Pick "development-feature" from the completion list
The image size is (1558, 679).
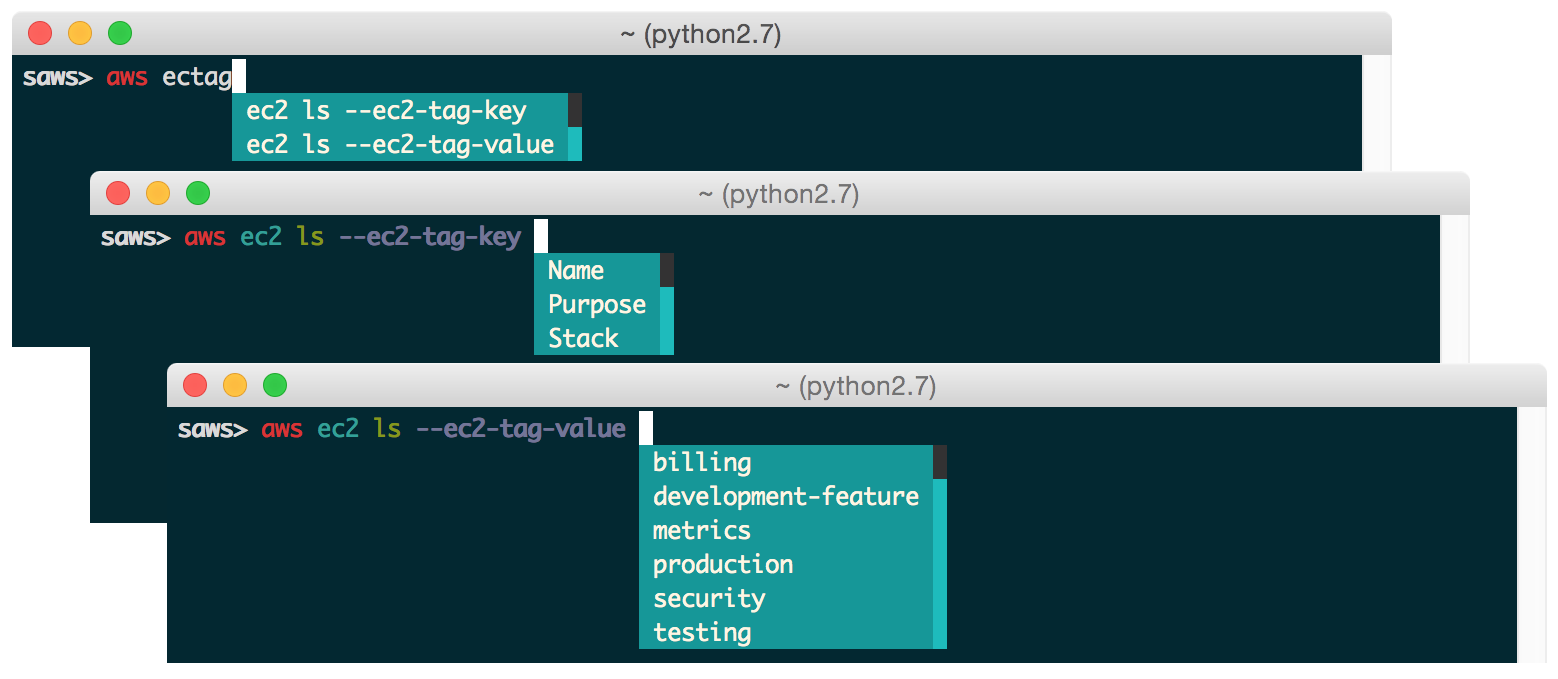[785, 496]
